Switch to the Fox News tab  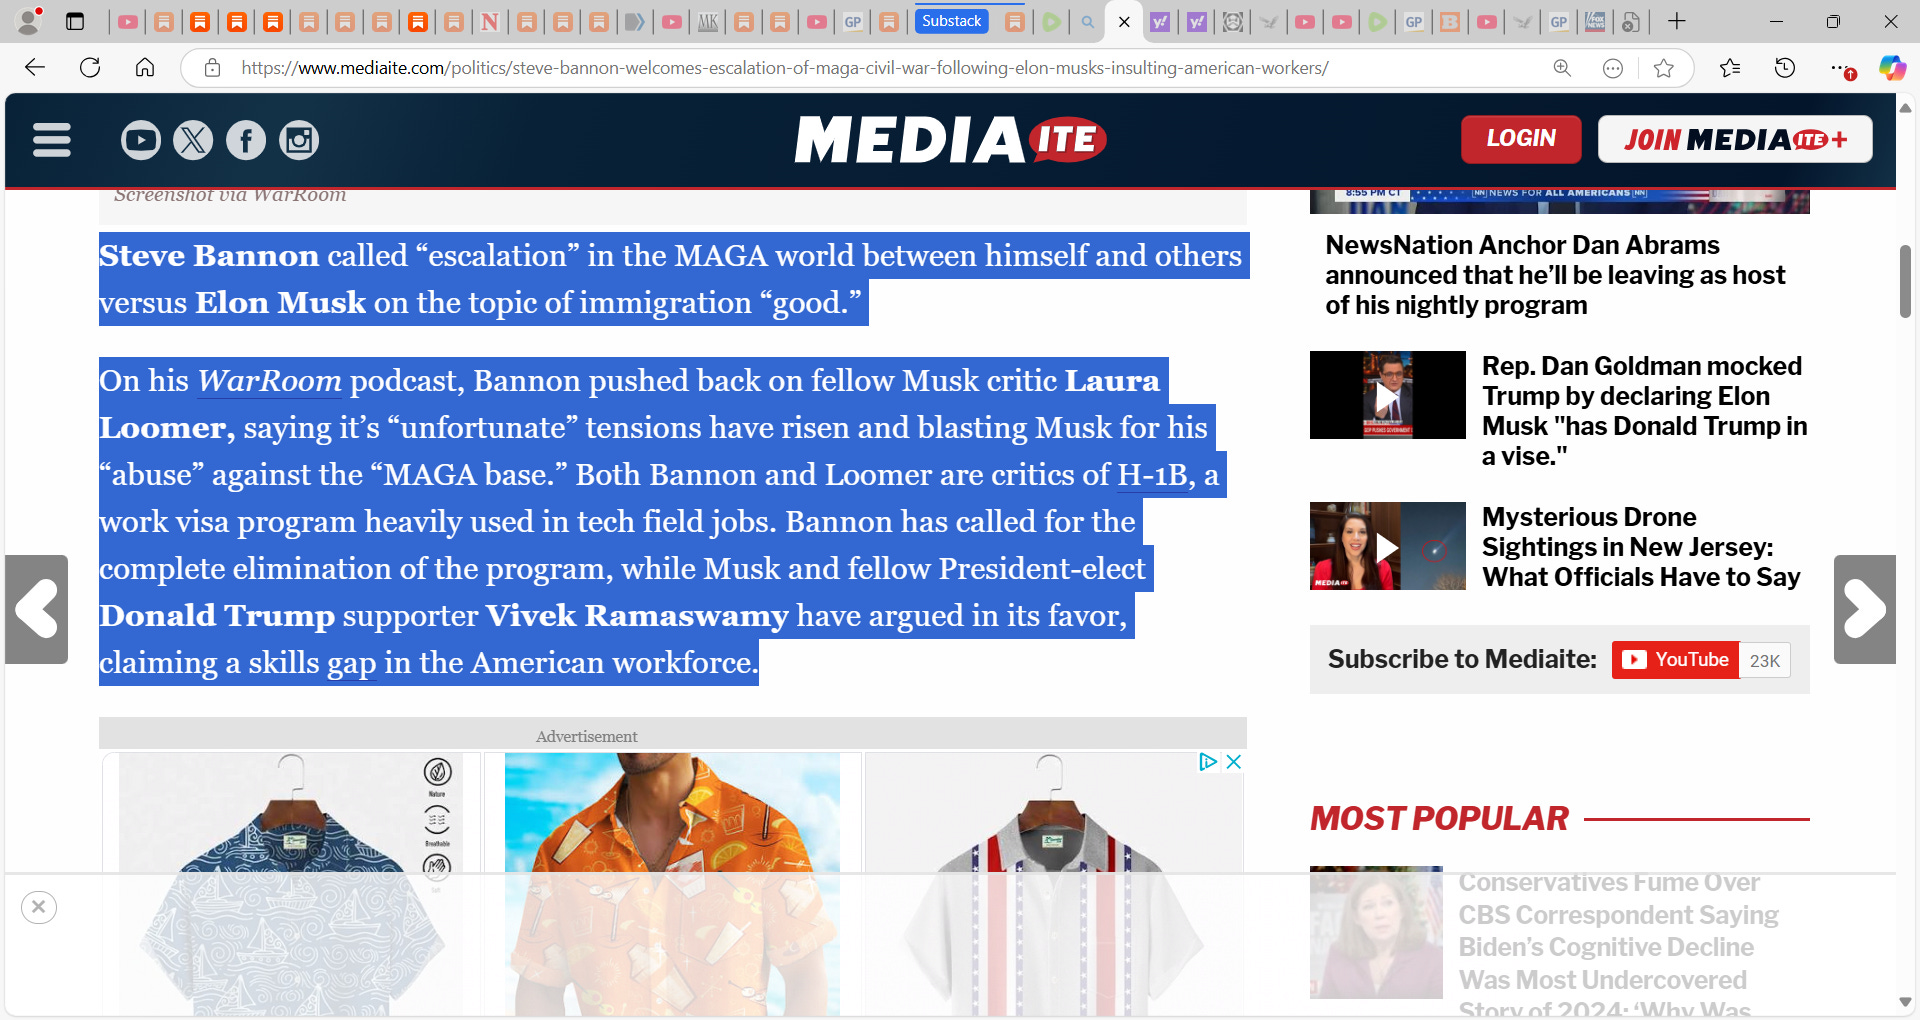tap(1595, 22)
